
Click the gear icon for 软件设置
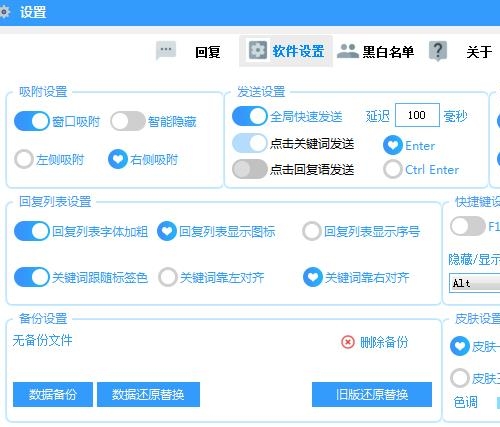258,50
